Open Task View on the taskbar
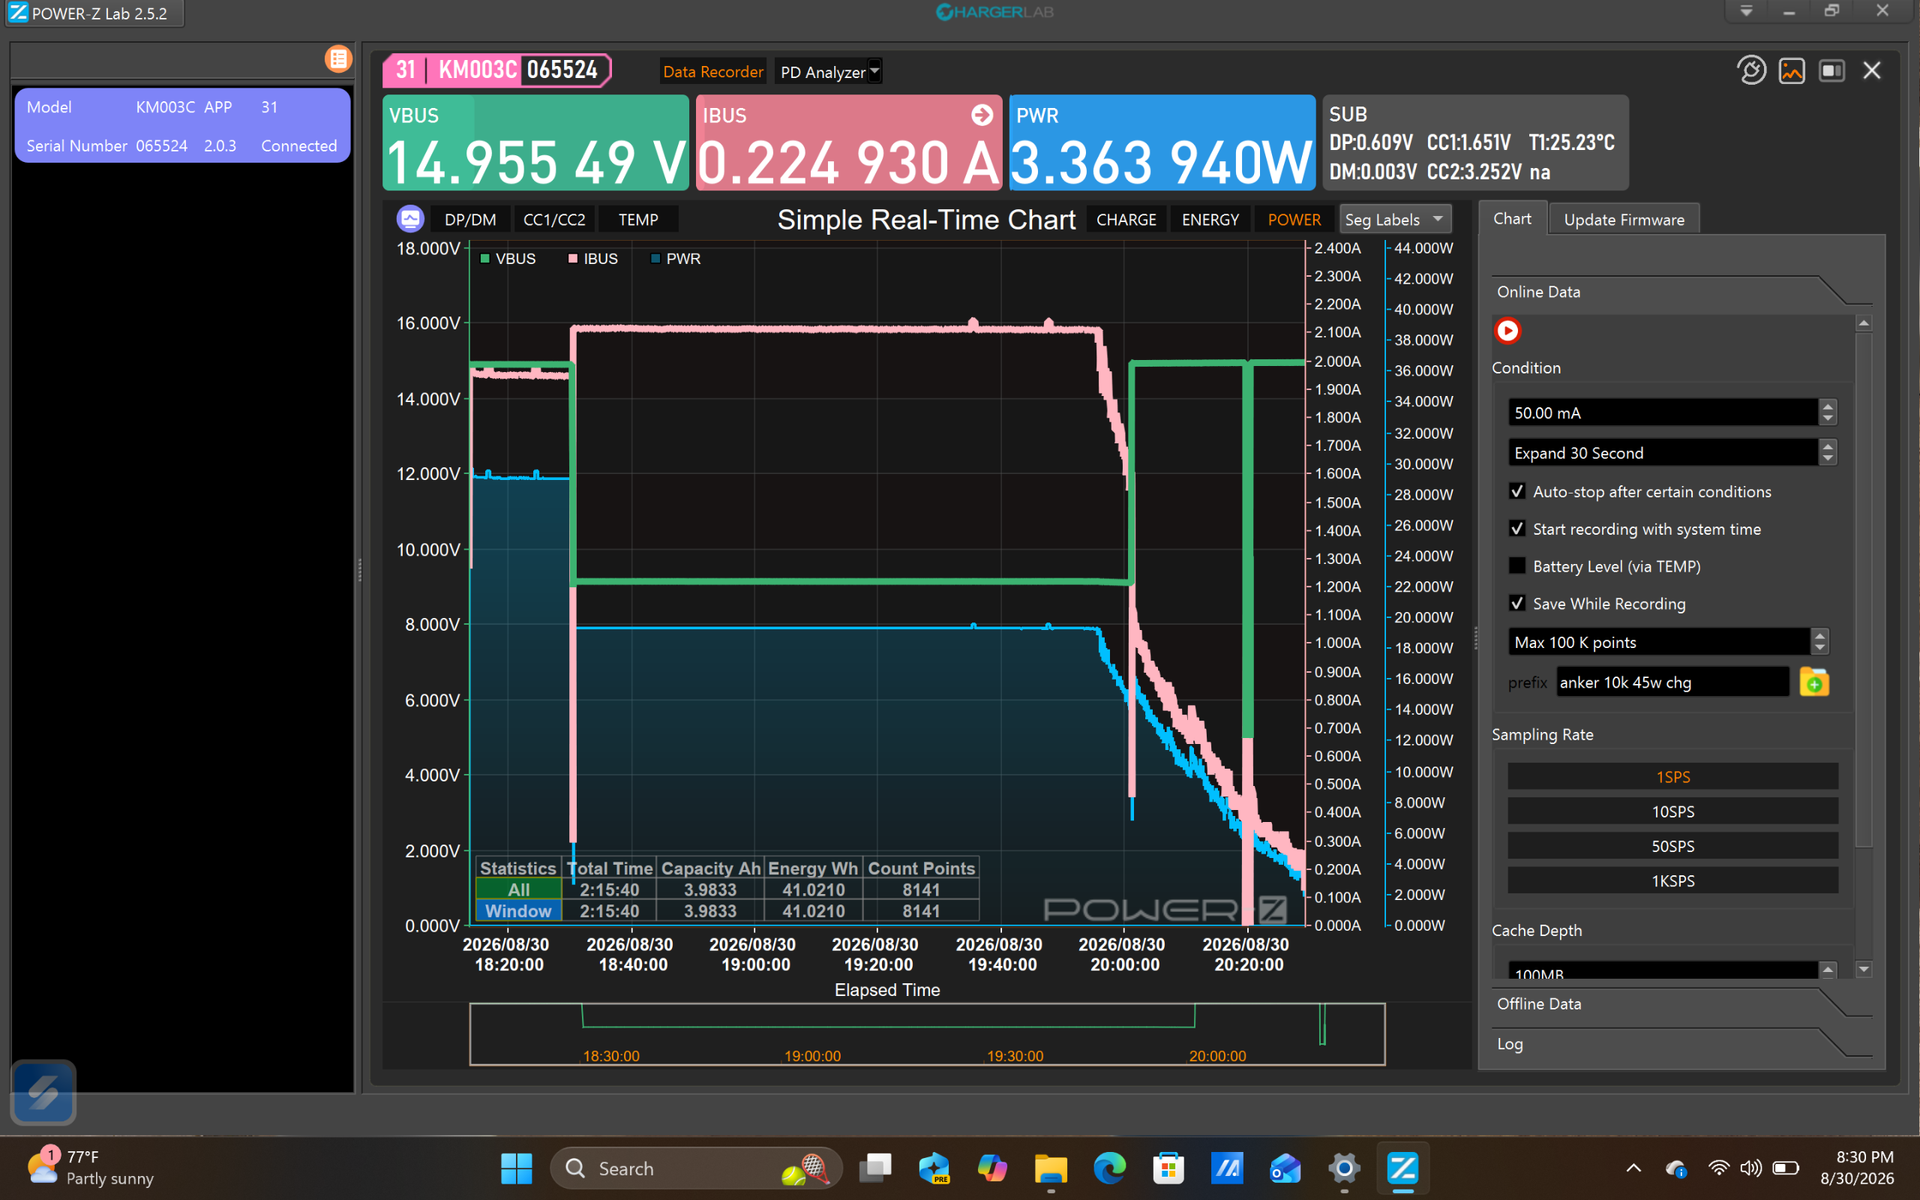Screen dimensions: 1920x1200 (x=876, y=1168)
